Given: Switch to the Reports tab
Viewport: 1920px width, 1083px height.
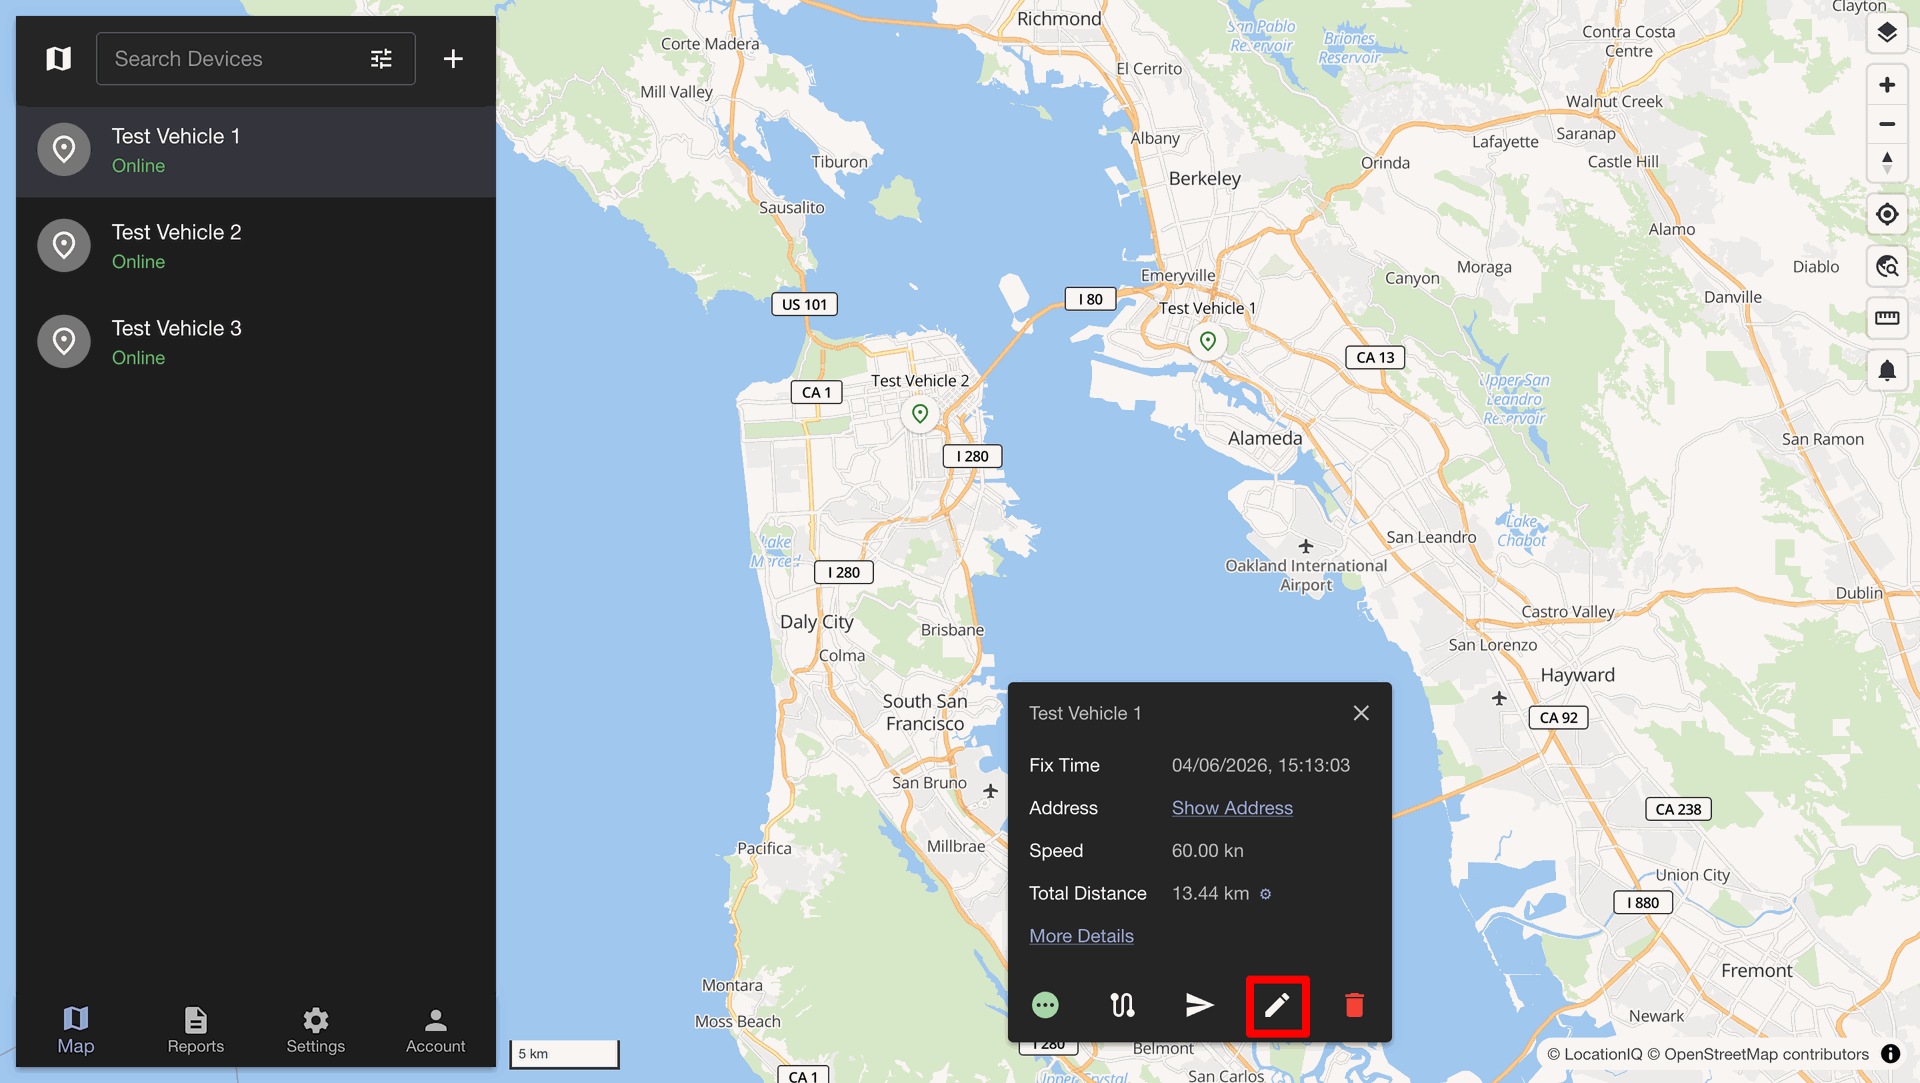Looking at the screenshot, I should pos(196,1030).
